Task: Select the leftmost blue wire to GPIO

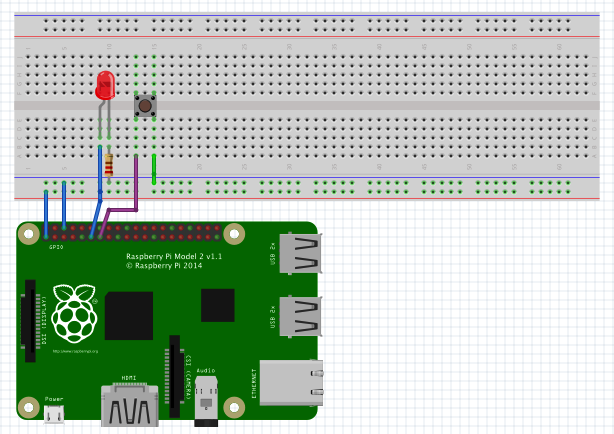Action: click(x=46, y=214)
